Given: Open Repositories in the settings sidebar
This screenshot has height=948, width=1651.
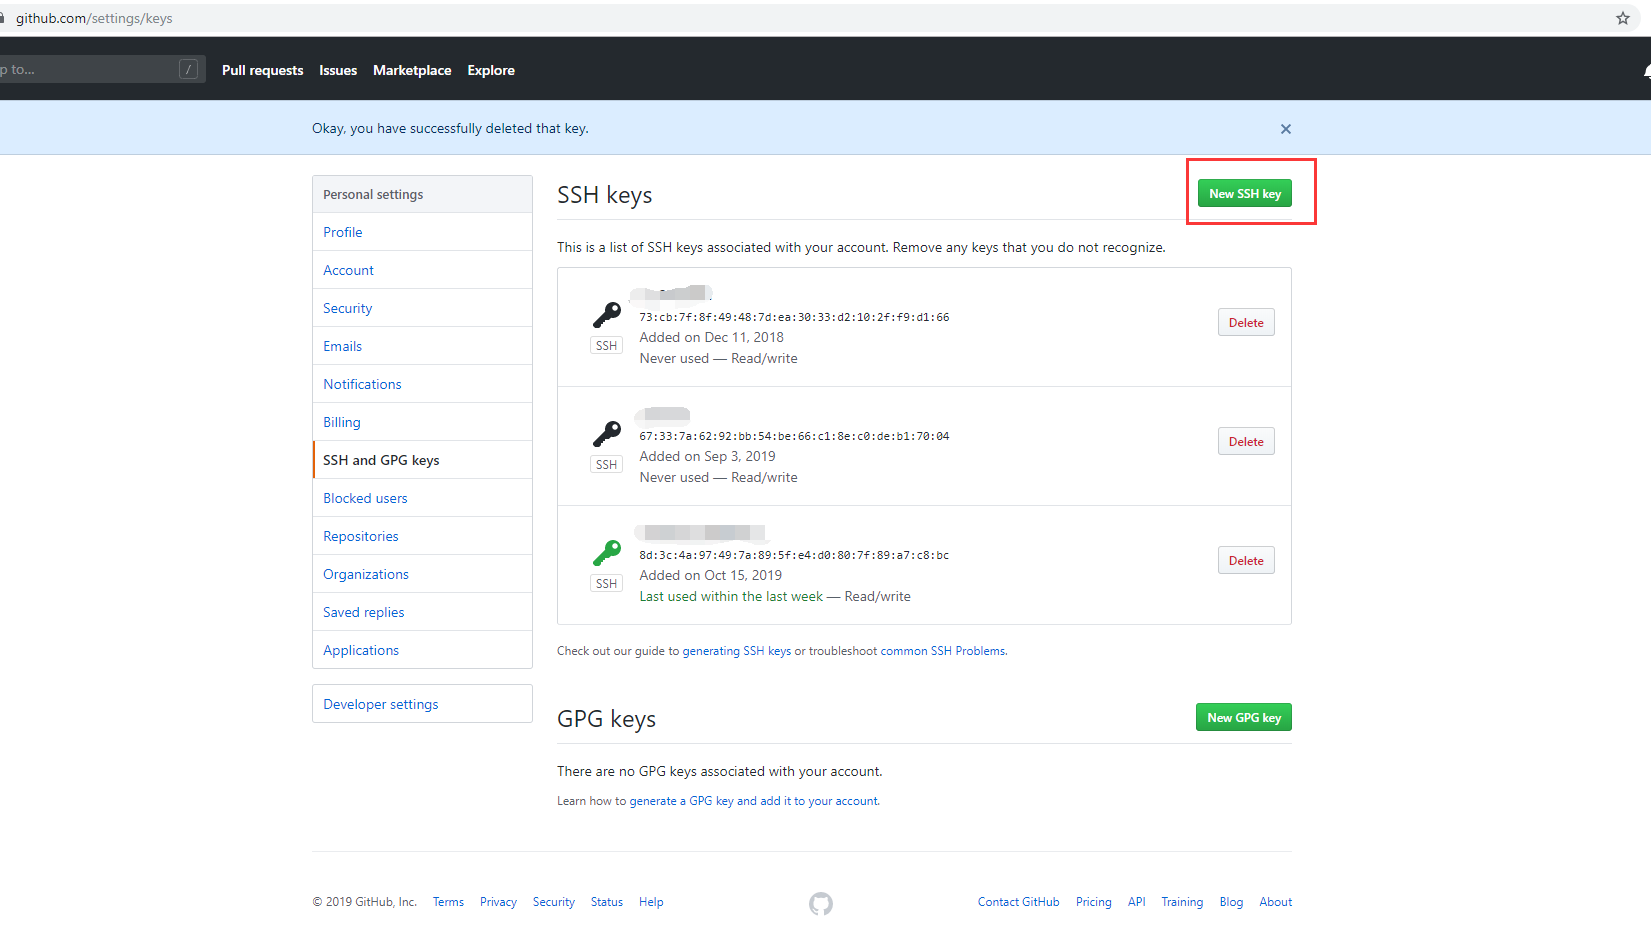Looking at the screenshot, I should click(x=422, y=536).
